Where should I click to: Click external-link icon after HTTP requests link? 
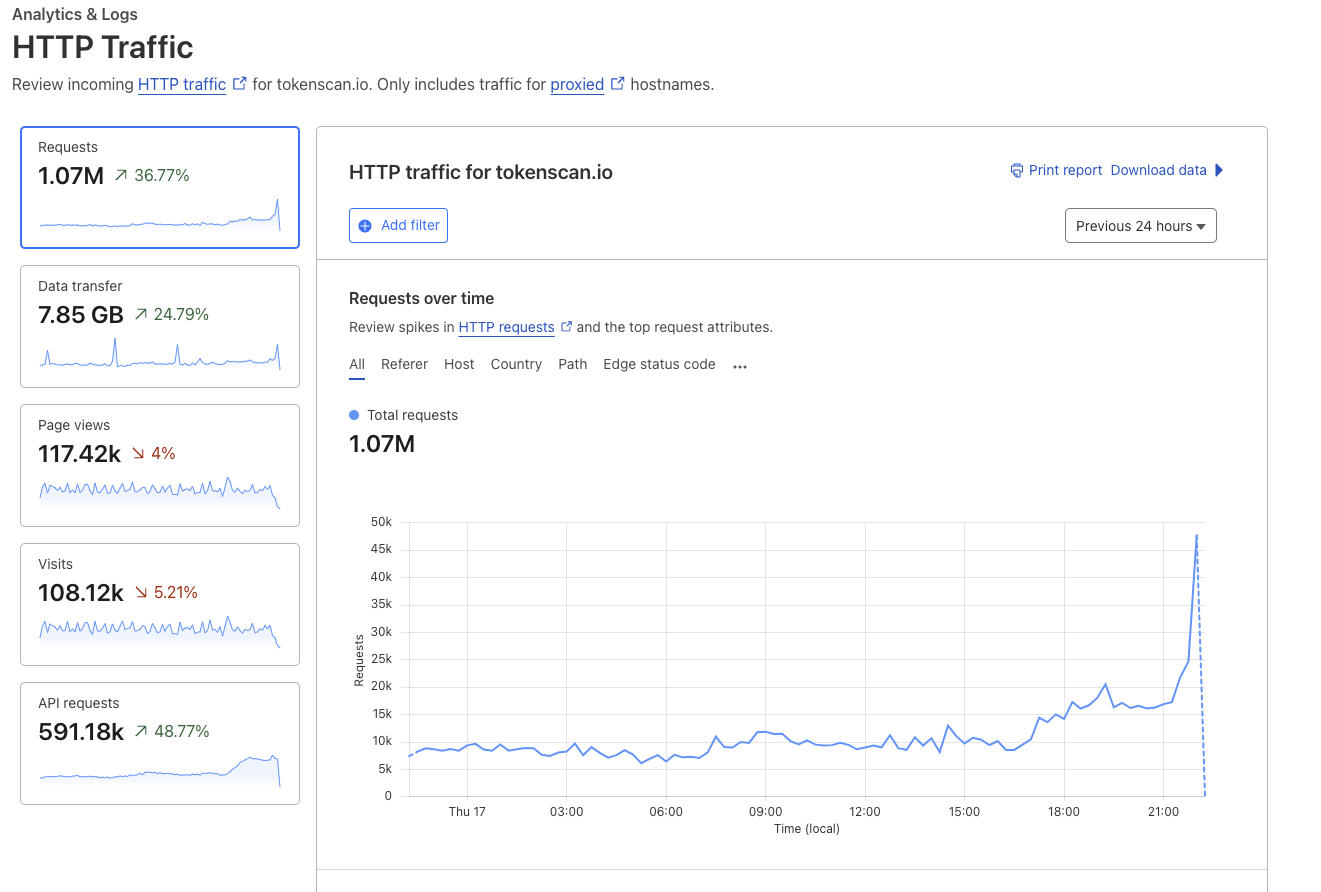click(x=567, y=326)
